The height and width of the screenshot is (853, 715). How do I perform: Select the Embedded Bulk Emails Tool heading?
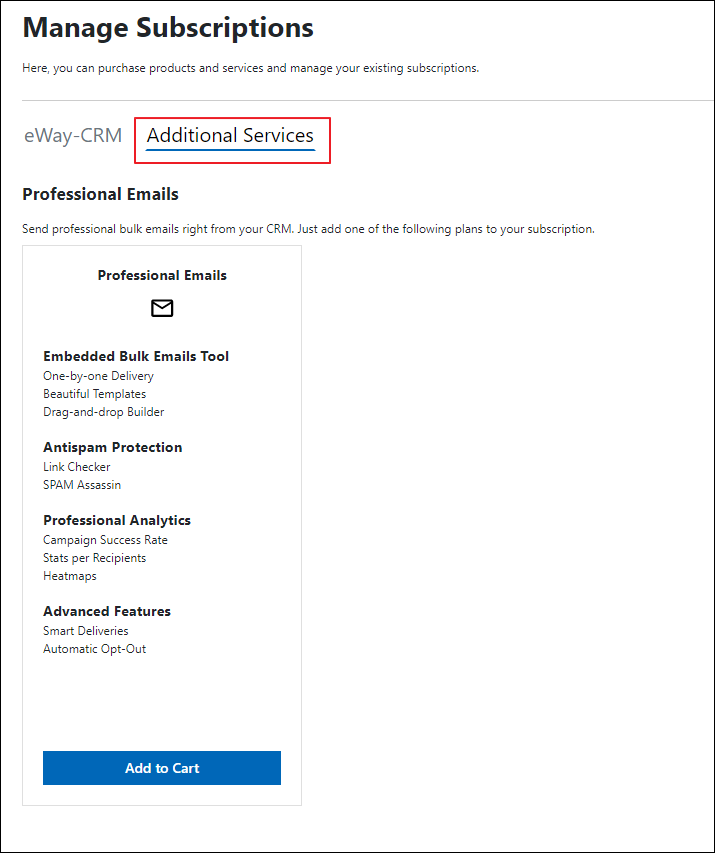pyautogui.click(x=136, y=356)
